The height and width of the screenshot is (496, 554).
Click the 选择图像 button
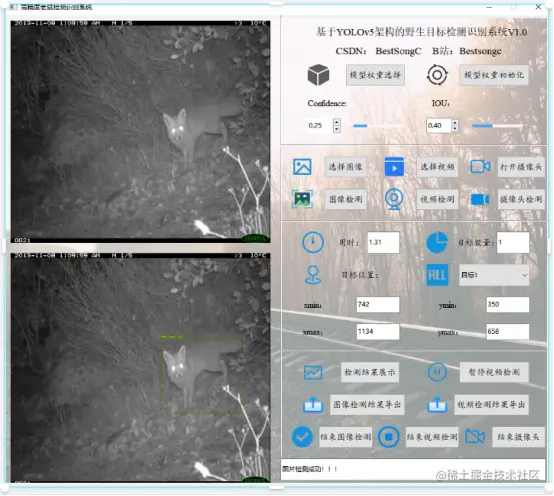point(345,167)
